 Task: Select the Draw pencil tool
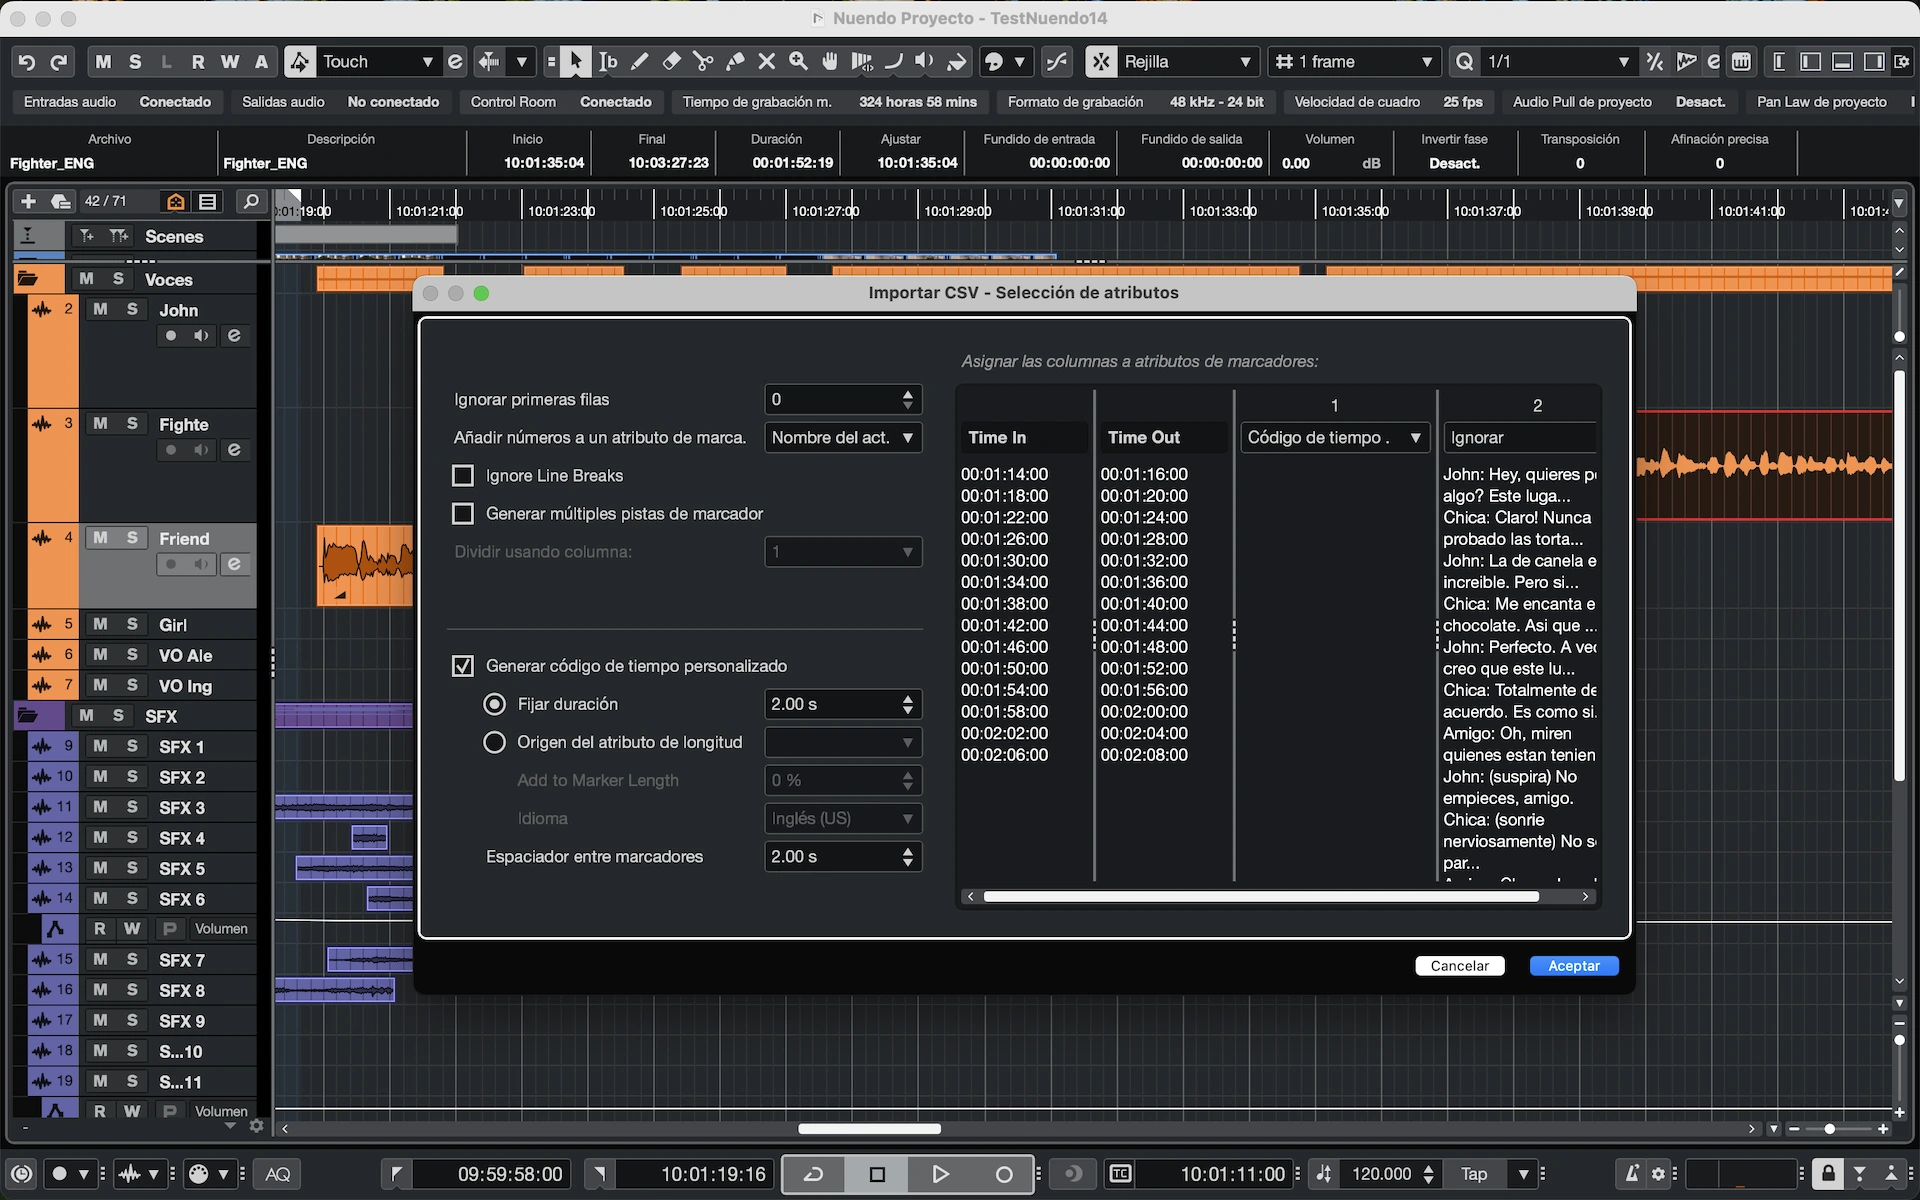click(x=640, y=62)
